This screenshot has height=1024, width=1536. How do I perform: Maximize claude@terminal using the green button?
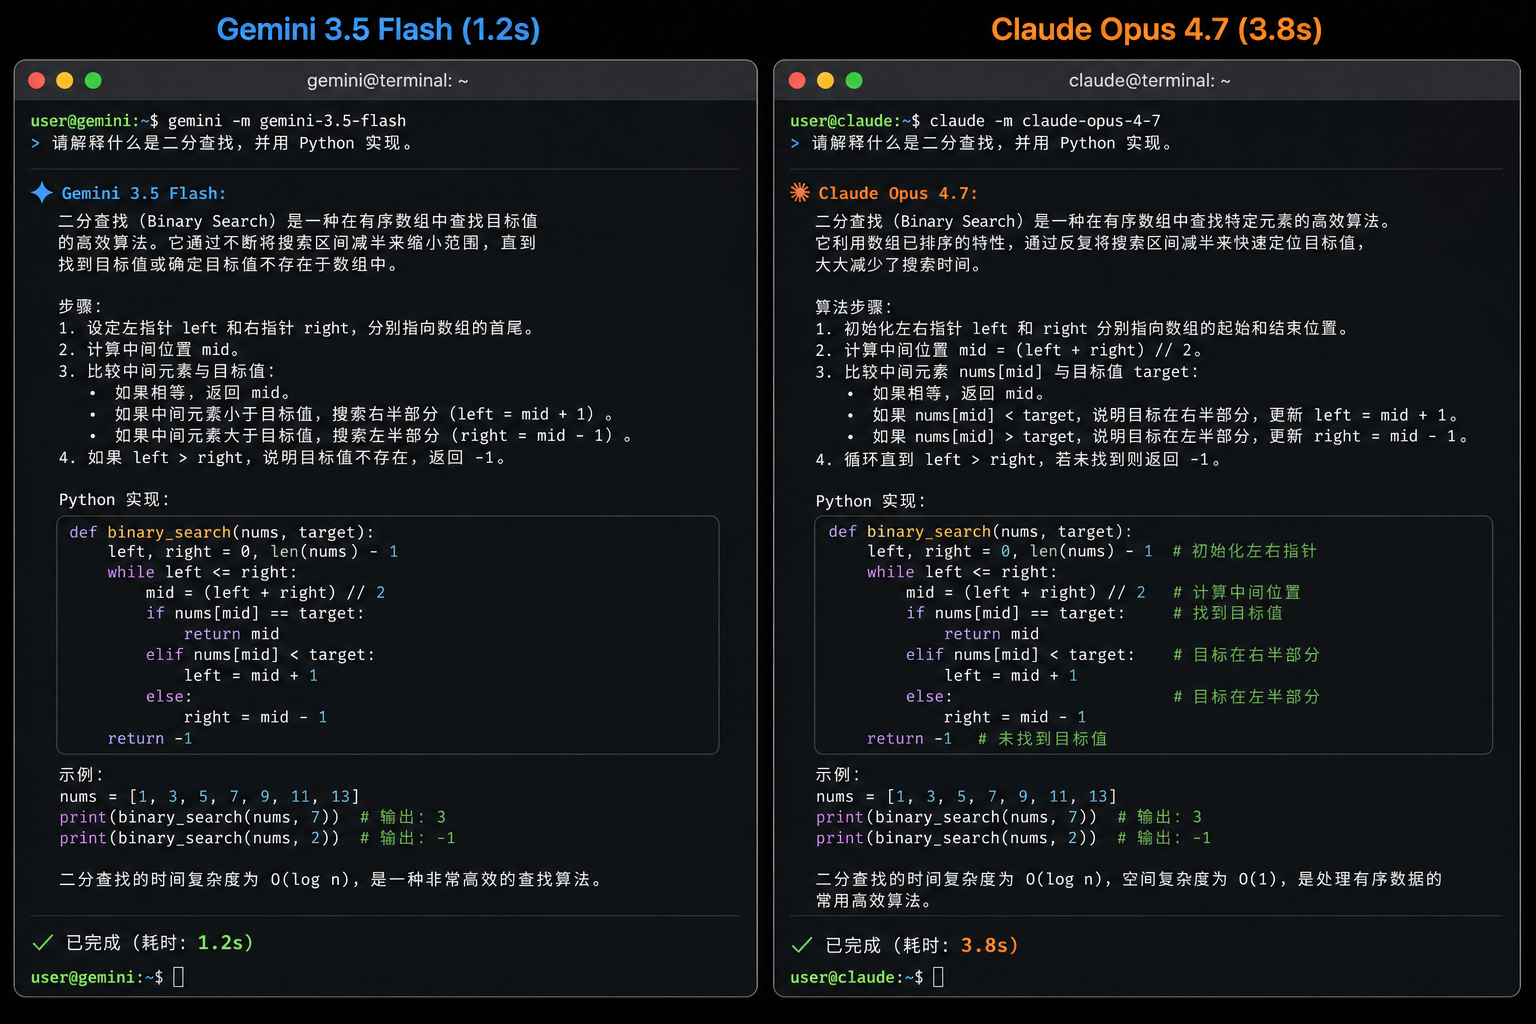tap(854, 80)
